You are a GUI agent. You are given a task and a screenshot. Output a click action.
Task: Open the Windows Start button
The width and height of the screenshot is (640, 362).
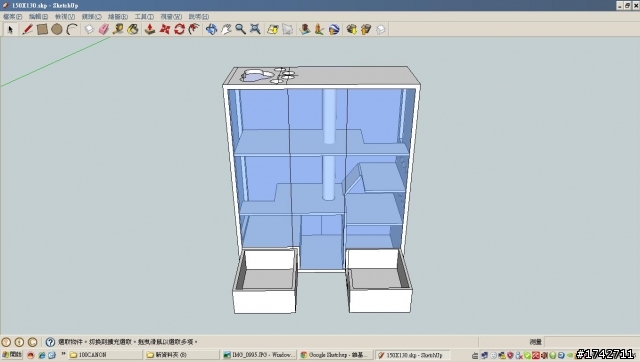coord(12,355)
